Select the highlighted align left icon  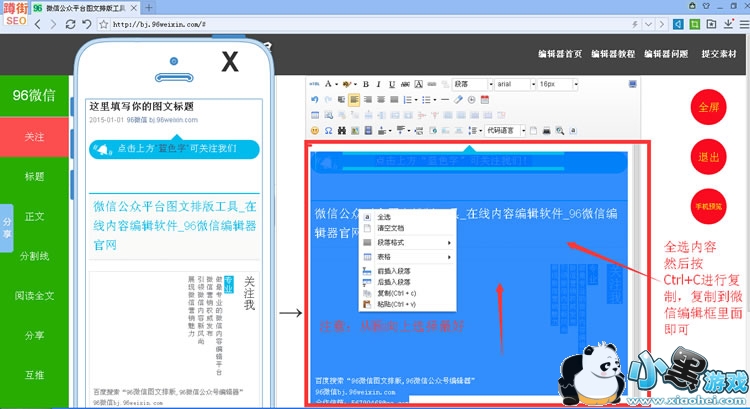pyautogui.click(x=354, y=99)
